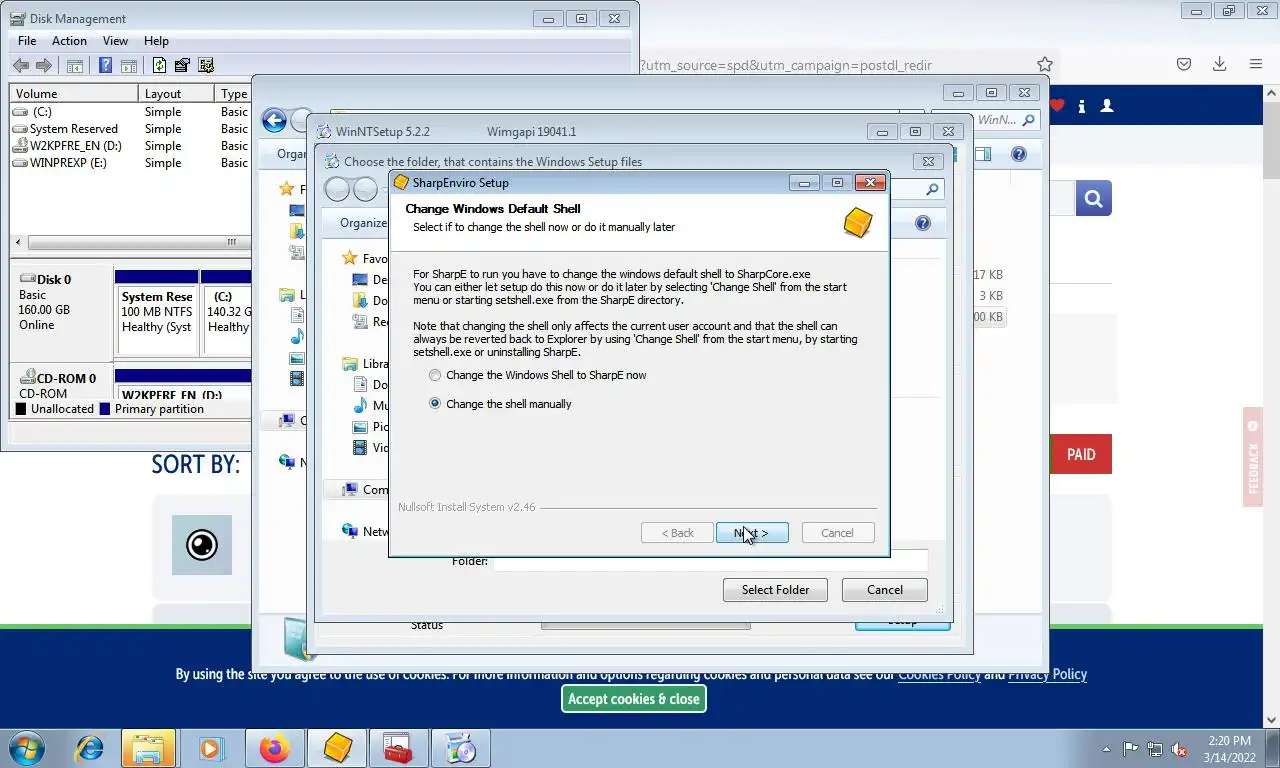Click the Layout column header
Image resolution: width=1280 pixels, height=768 pixels.
pos(176,94)
